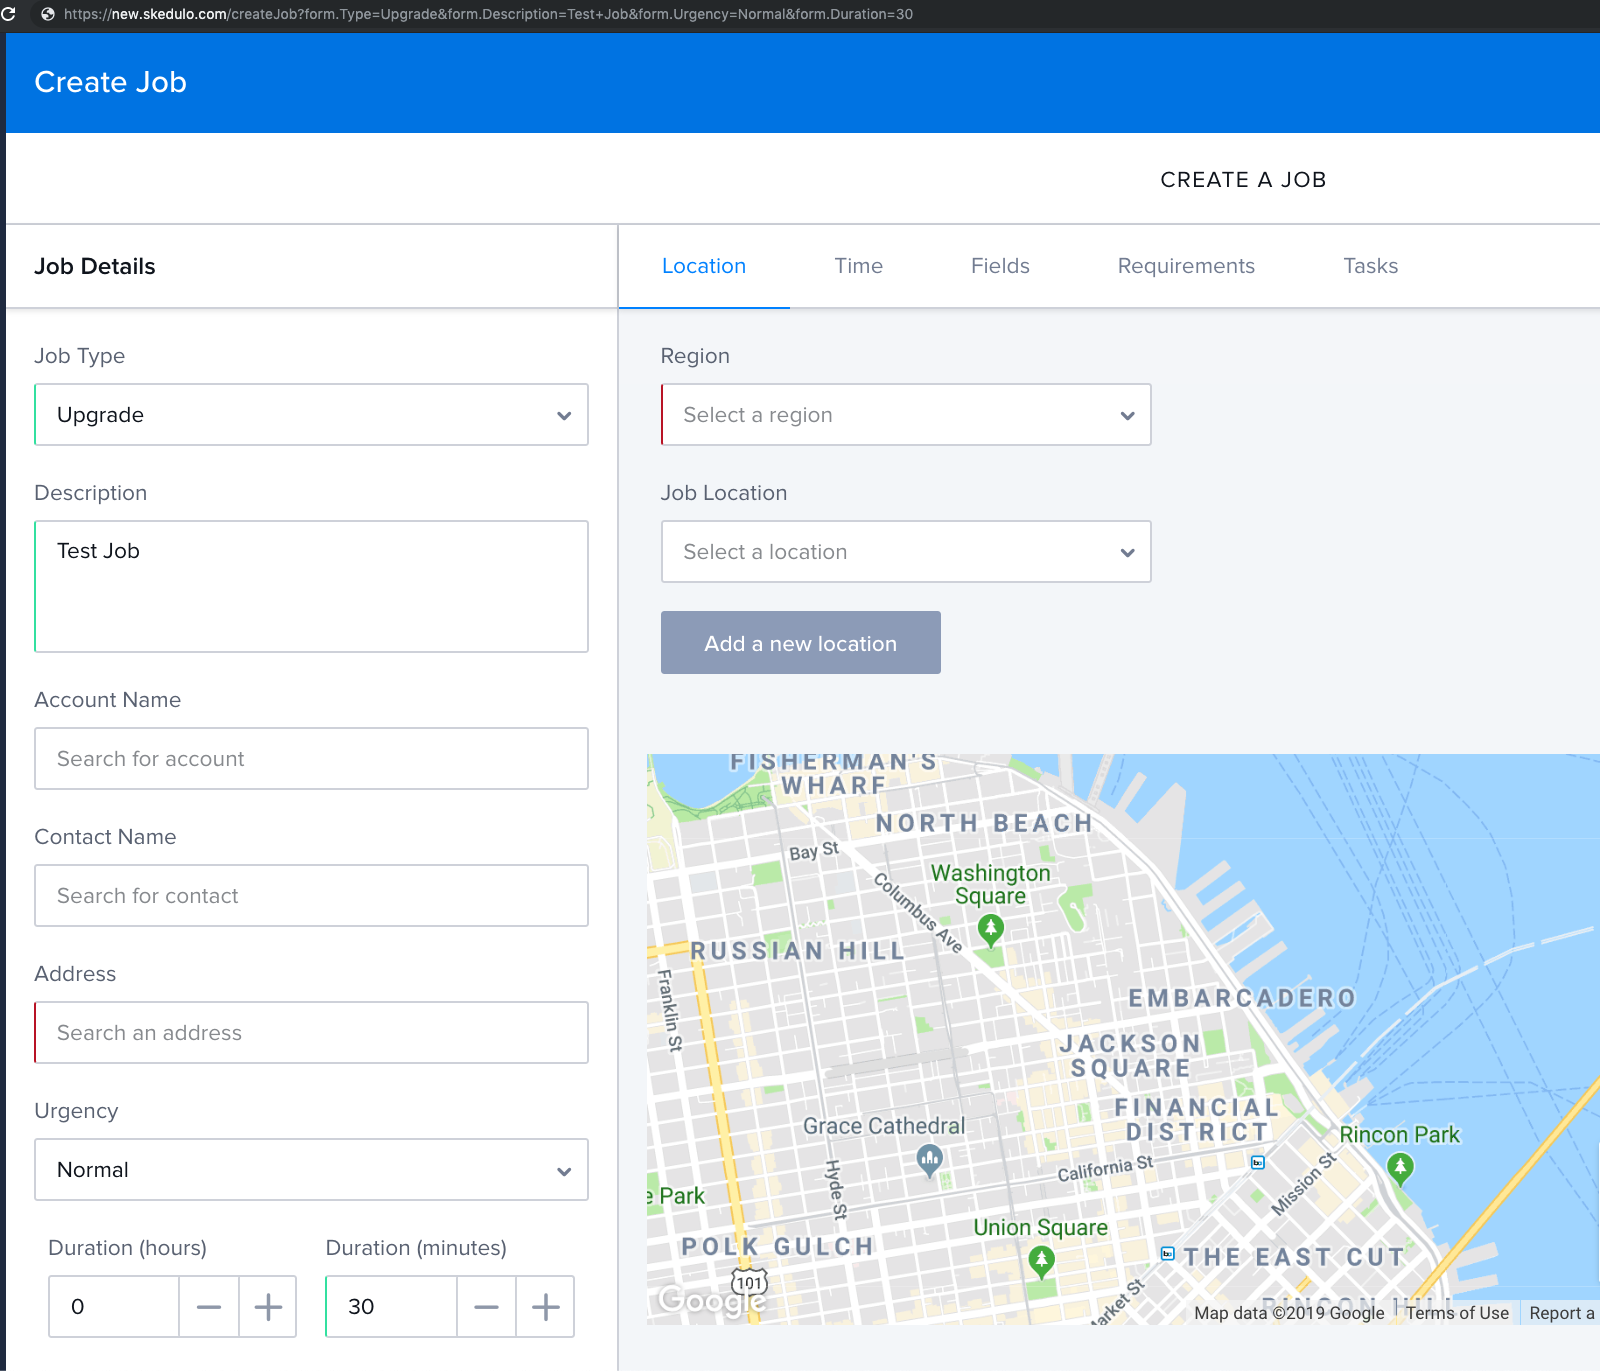The width and height of the screenshot is (1600, 1371).
Task: Expand the Select a region dropdown
Action: coord(905,415)
